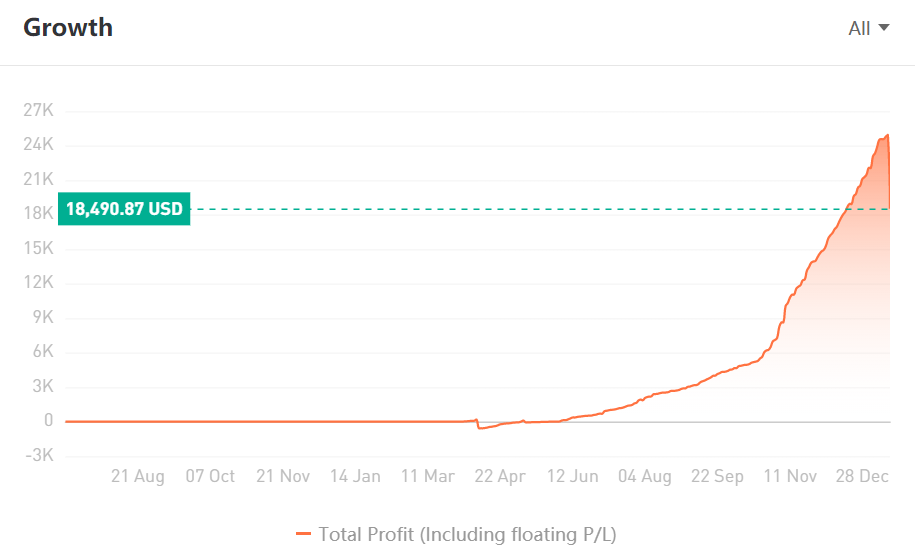
Task: Click the peak of the profit curve
Action: point(887,135)
